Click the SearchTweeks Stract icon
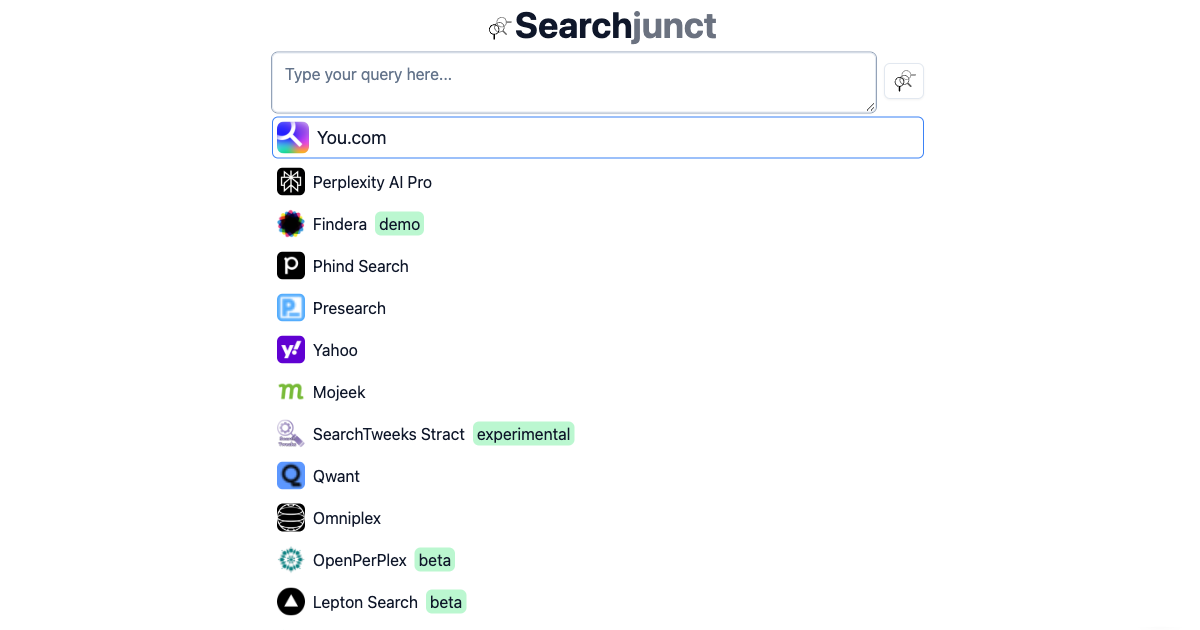 [x=290, y=433]
